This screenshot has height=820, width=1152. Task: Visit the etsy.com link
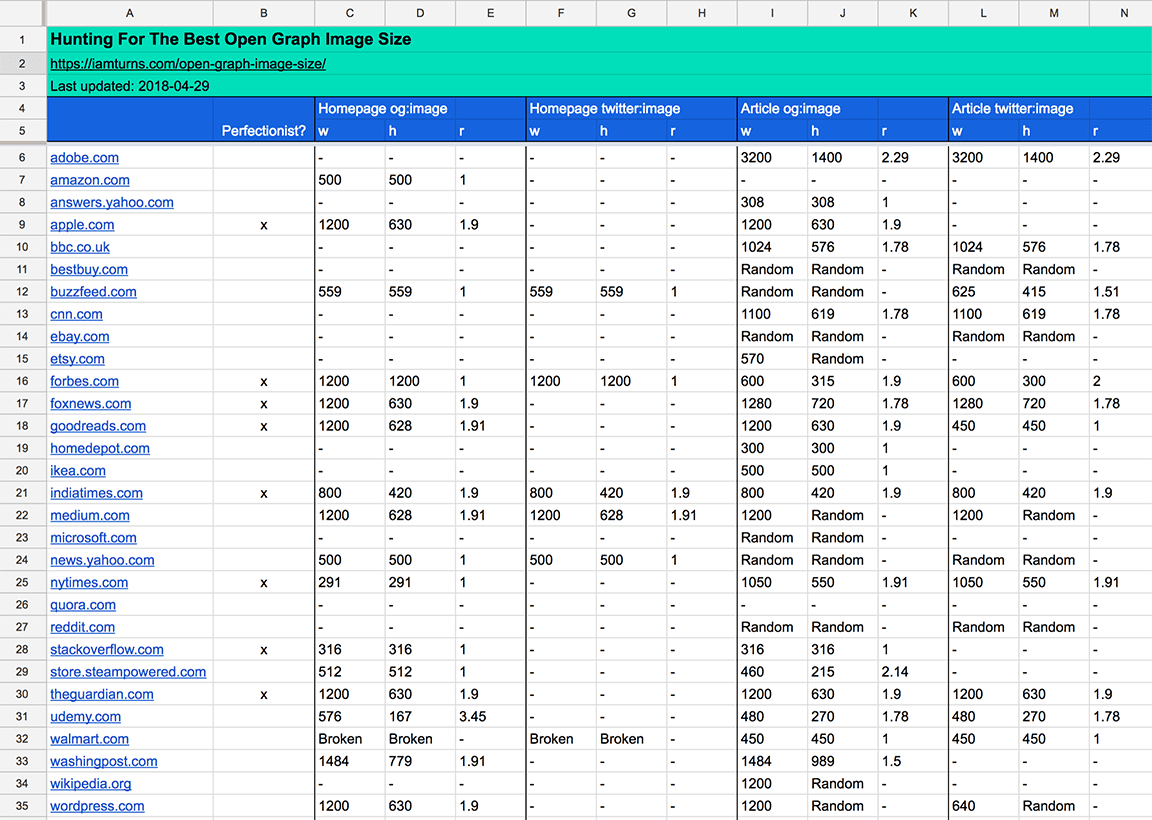[x=77, y=359]
